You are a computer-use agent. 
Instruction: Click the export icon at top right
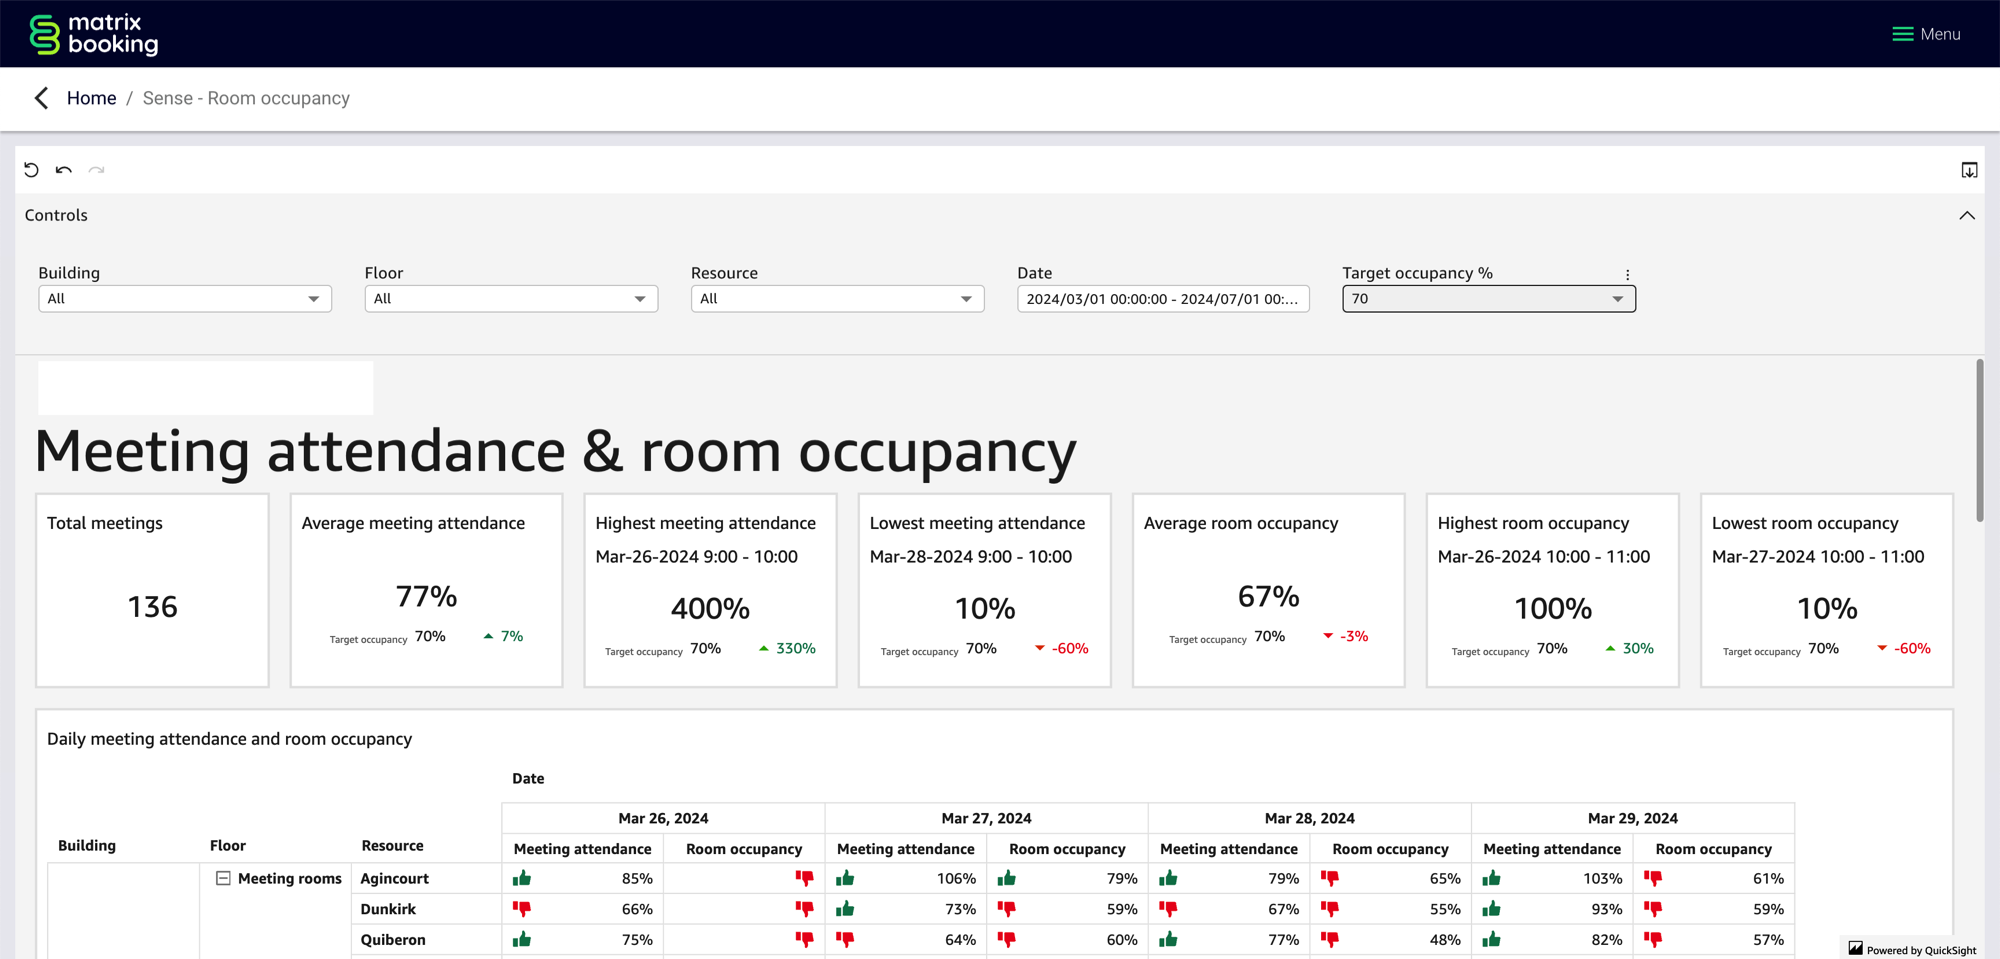click(1969, 170)
